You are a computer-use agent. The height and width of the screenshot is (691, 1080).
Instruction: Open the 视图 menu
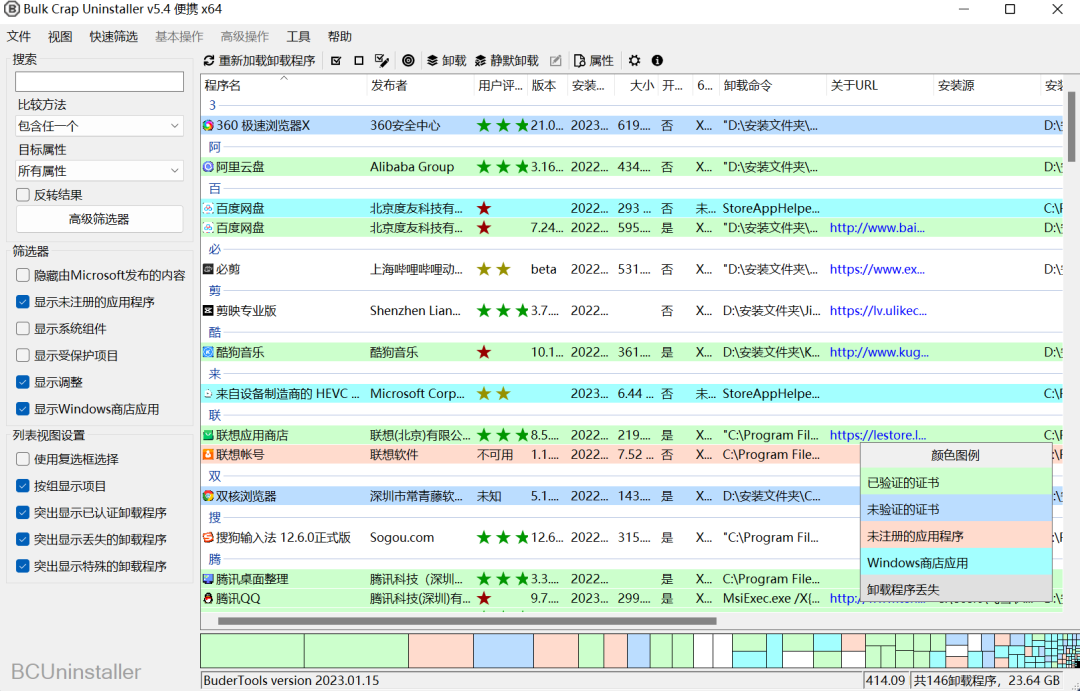point(60,37)
